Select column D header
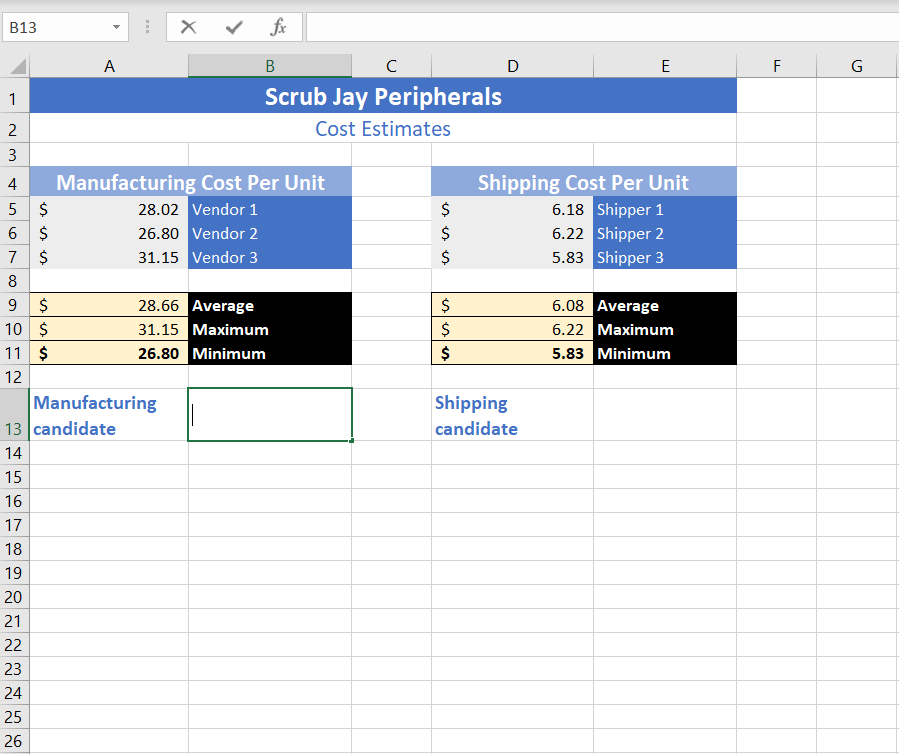899x754 pixels. pyautogui.click(x=513, y=66)
